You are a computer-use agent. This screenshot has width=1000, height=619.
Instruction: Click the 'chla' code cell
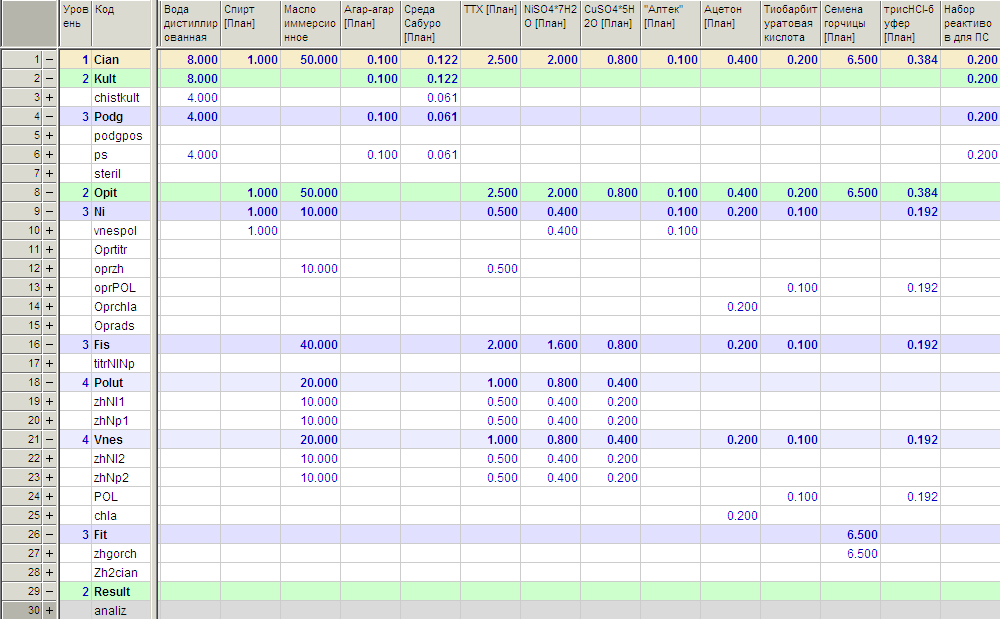(121, 515)
